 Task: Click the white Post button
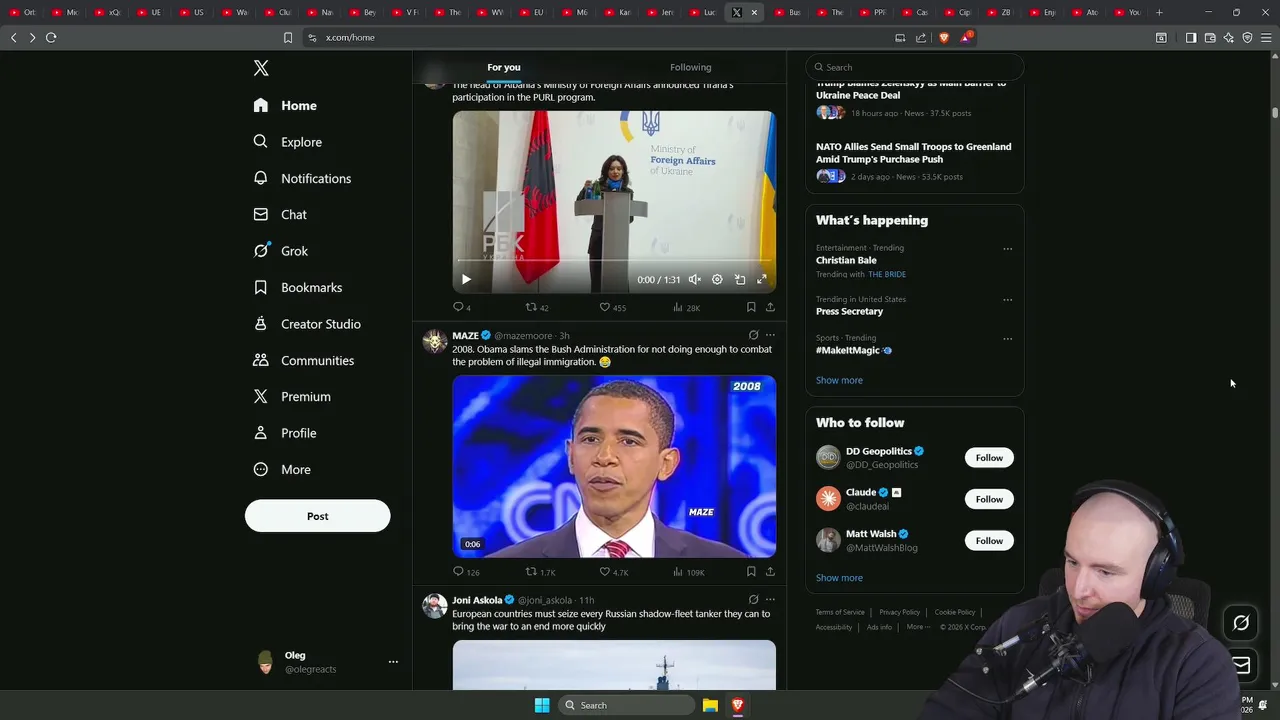click(317, 516)
